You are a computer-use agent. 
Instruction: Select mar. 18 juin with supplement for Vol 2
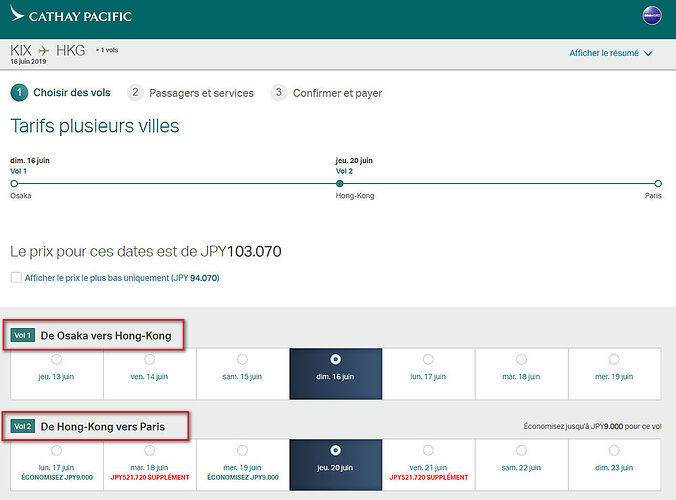(150, 465)
